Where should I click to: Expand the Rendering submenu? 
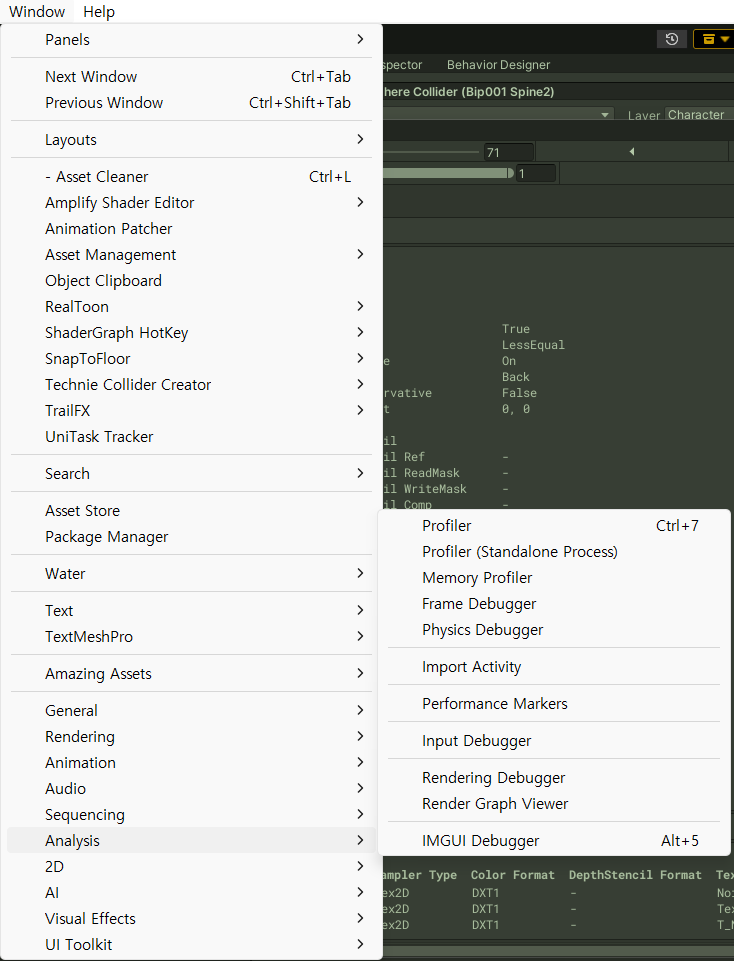pyautogui.click(x=191, y=737)
